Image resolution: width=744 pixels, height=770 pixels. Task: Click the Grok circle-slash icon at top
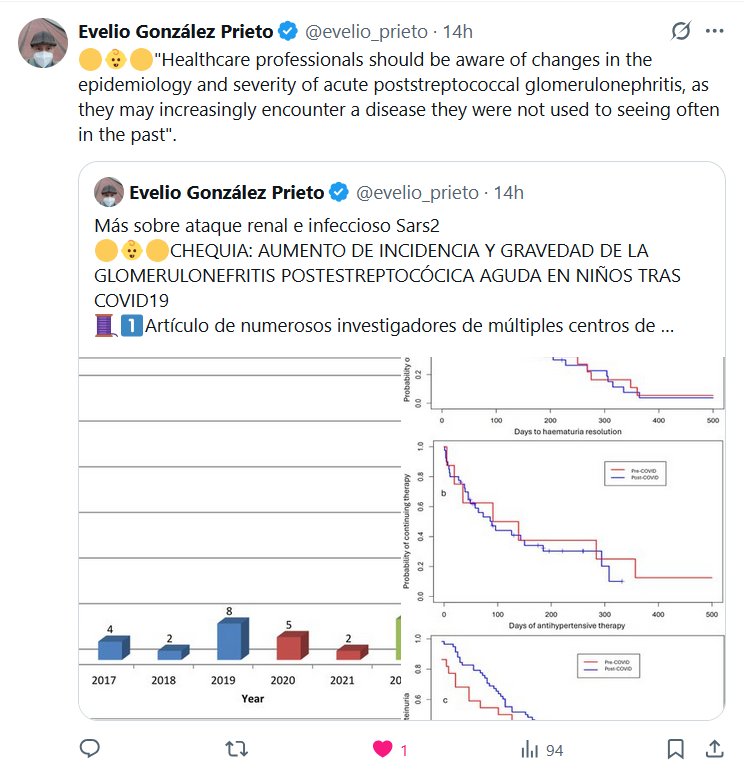click(x=680, y=31)
